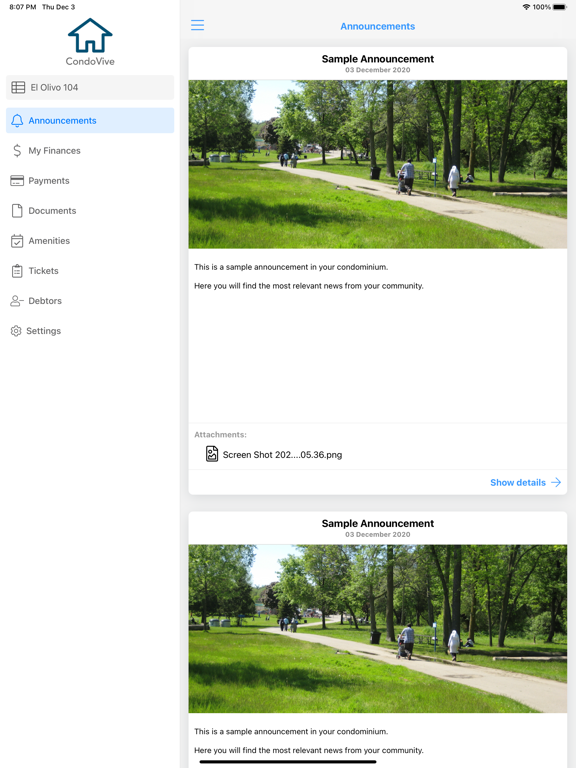Open the hamburger menu icon
The height and width of the screenshot is (768, 576).
tap(197, 25)
